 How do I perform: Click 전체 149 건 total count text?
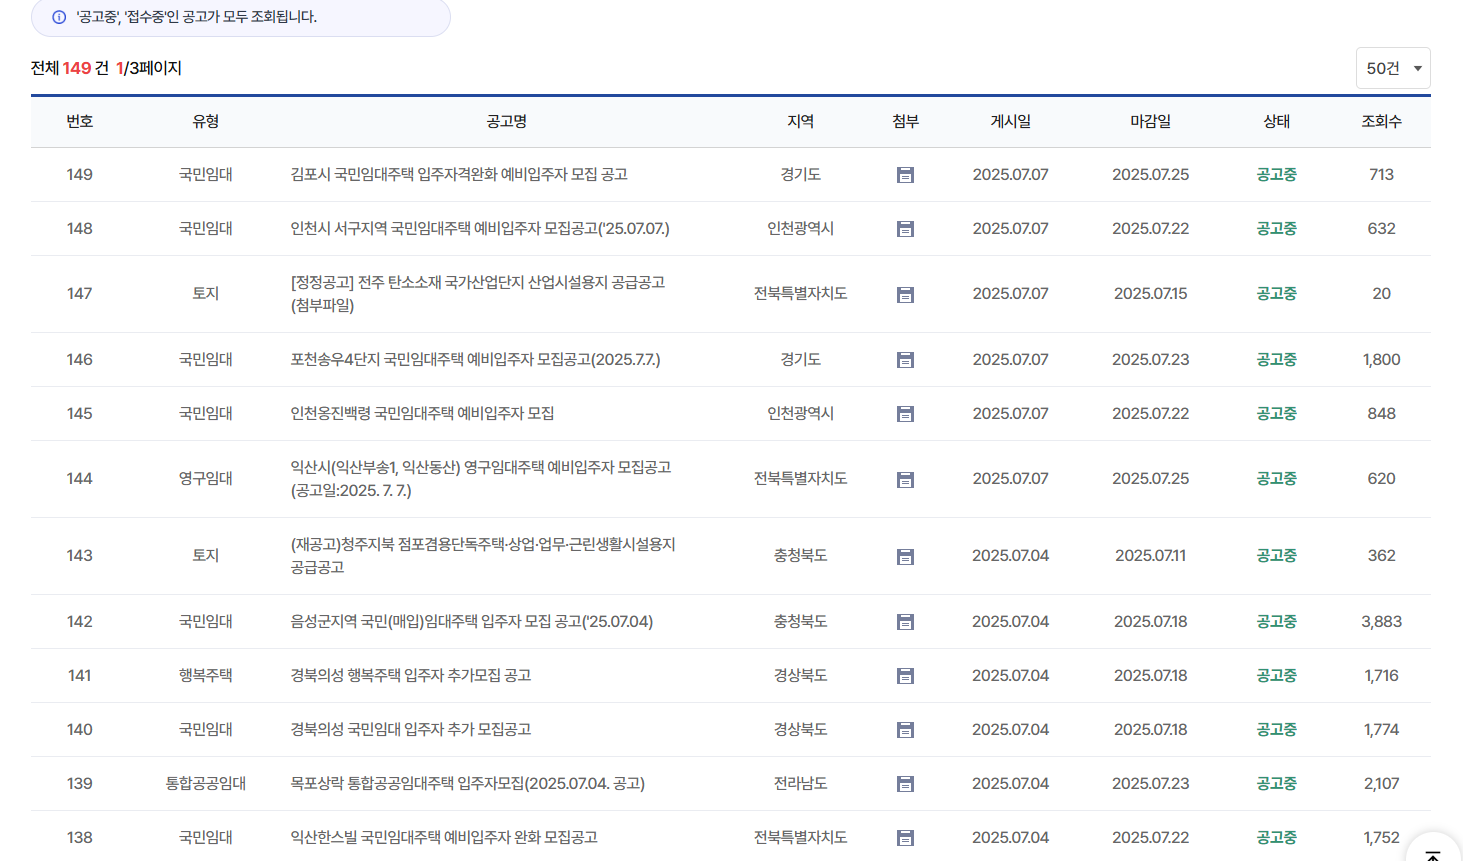tap(70, 68)
